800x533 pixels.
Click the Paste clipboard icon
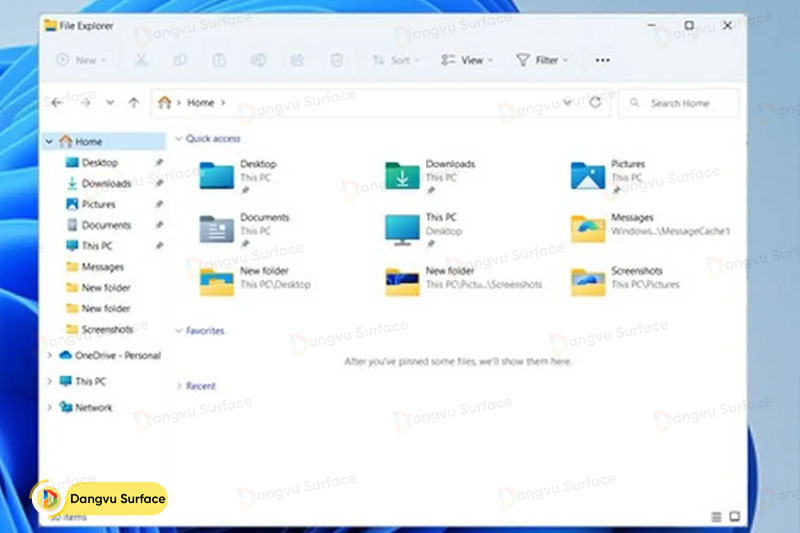(219, 60)
